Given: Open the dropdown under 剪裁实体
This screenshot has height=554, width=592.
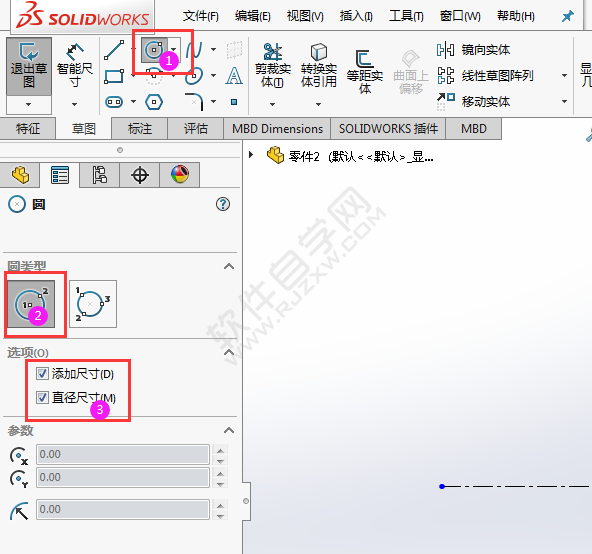Looking at the screenshot, I should coord(272,105).
